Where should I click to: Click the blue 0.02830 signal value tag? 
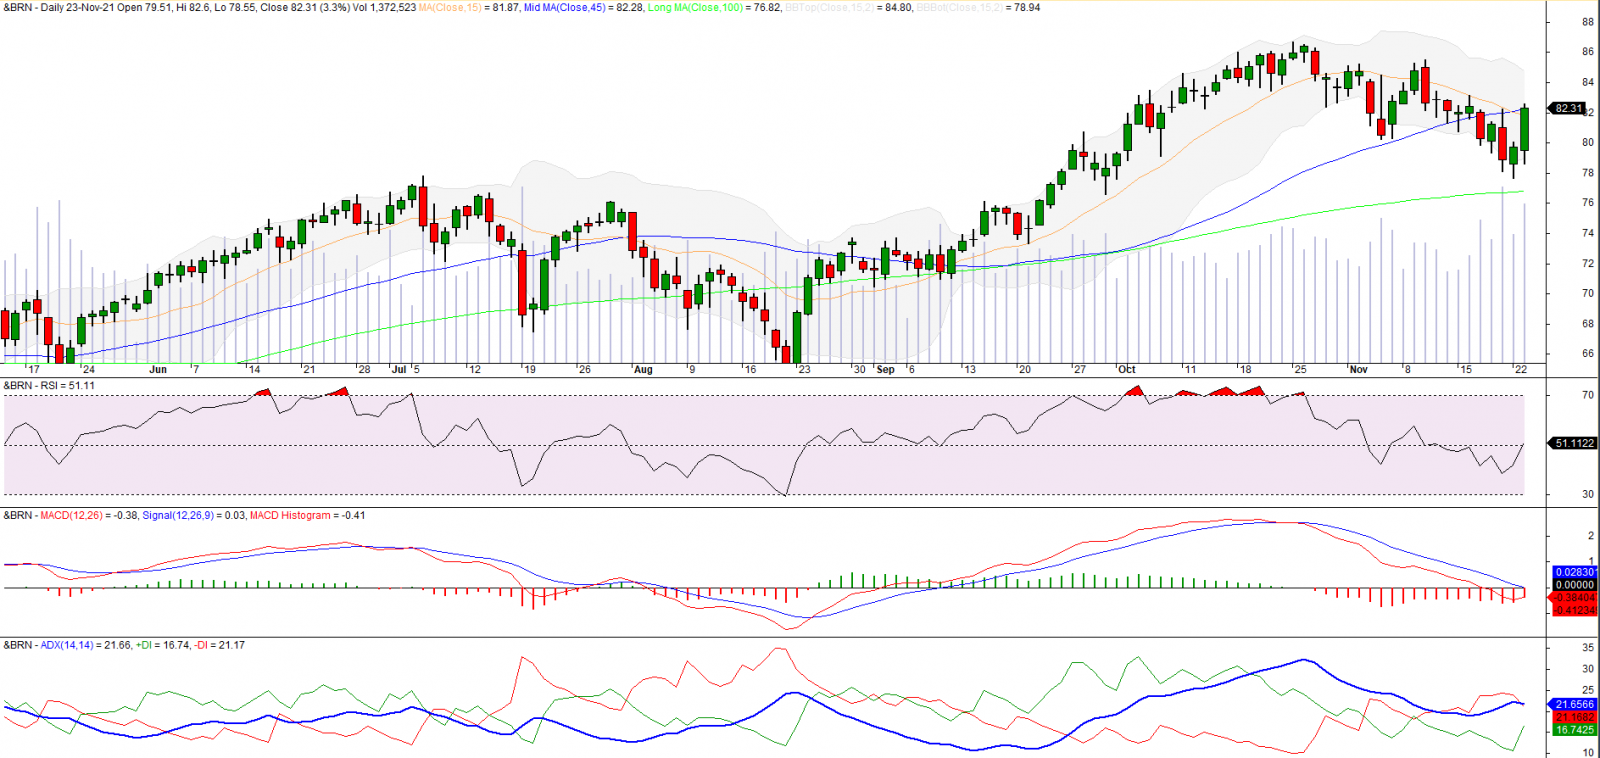(x=1575, y=573)
